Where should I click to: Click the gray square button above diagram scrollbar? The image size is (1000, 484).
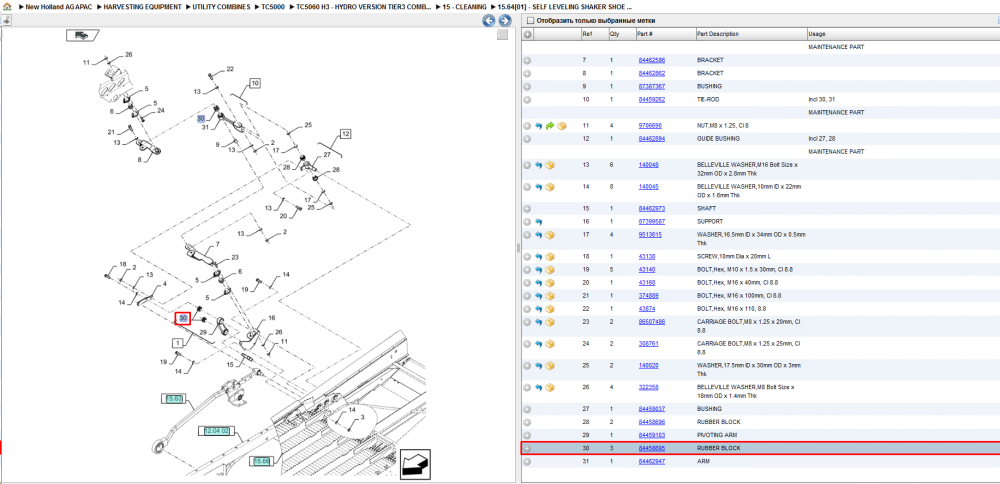503,34
